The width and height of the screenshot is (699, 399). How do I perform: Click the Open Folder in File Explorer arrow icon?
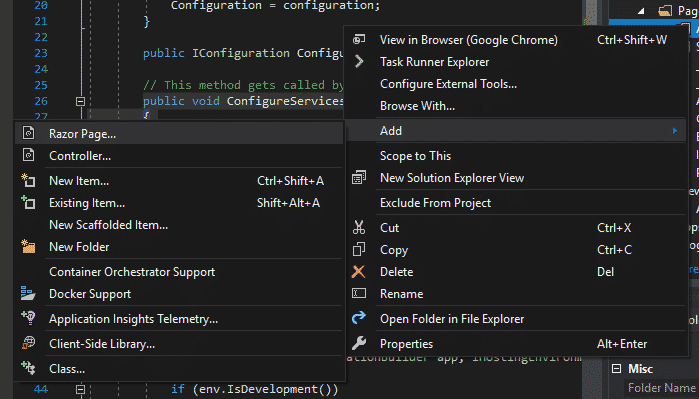(x=359, y=317)
